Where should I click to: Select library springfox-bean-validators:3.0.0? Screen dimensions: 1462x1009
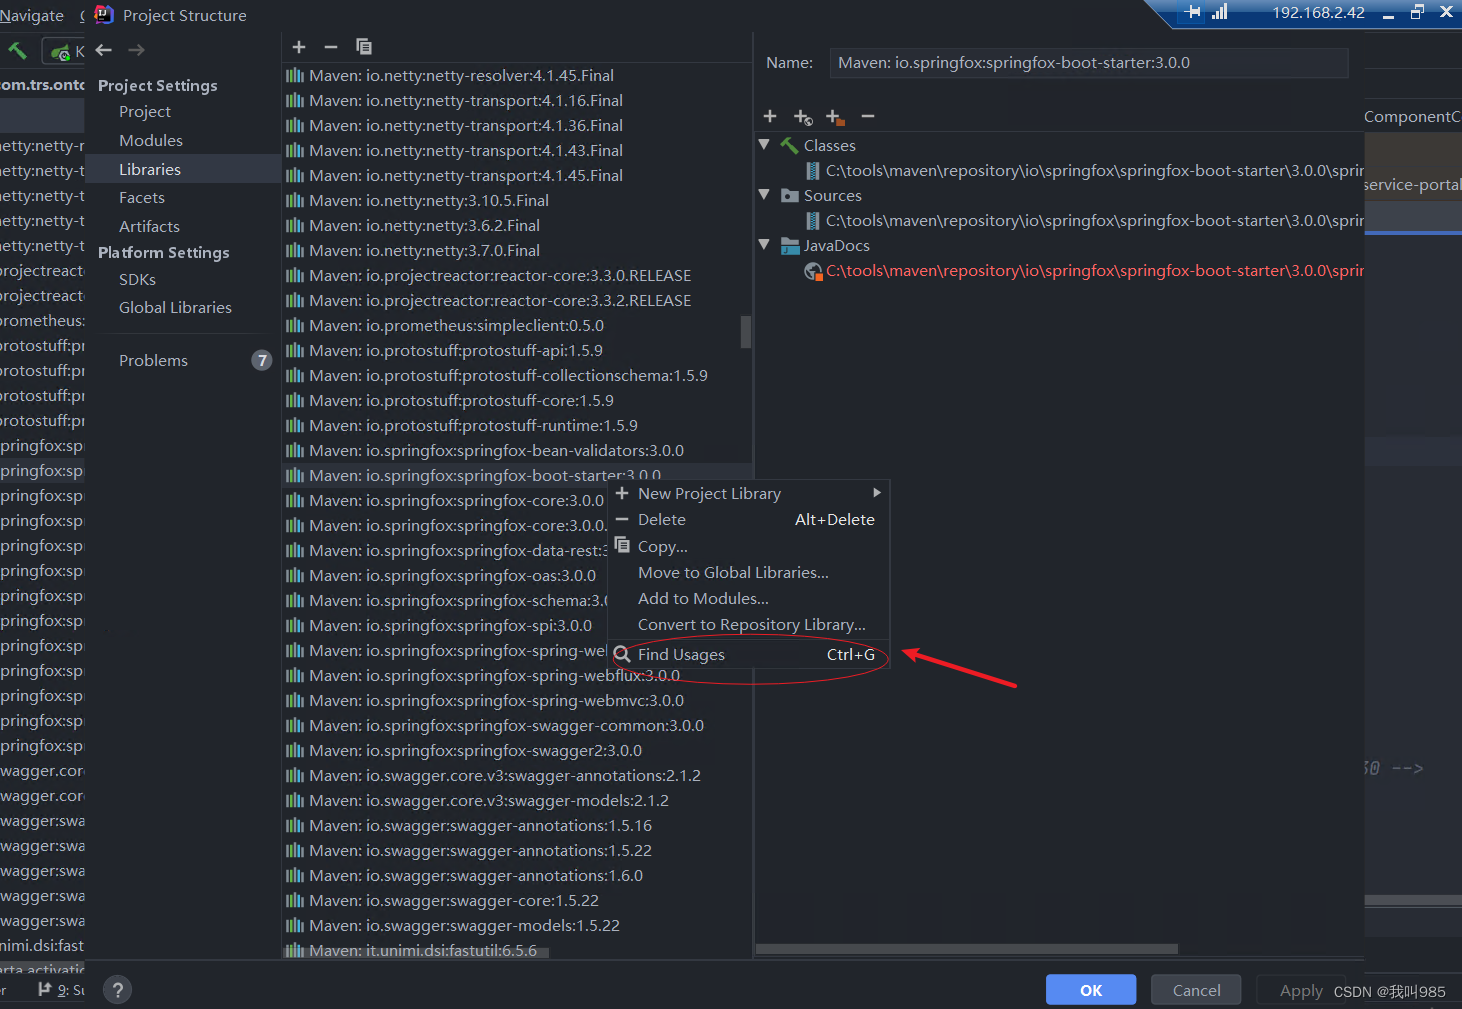(517, 451)
